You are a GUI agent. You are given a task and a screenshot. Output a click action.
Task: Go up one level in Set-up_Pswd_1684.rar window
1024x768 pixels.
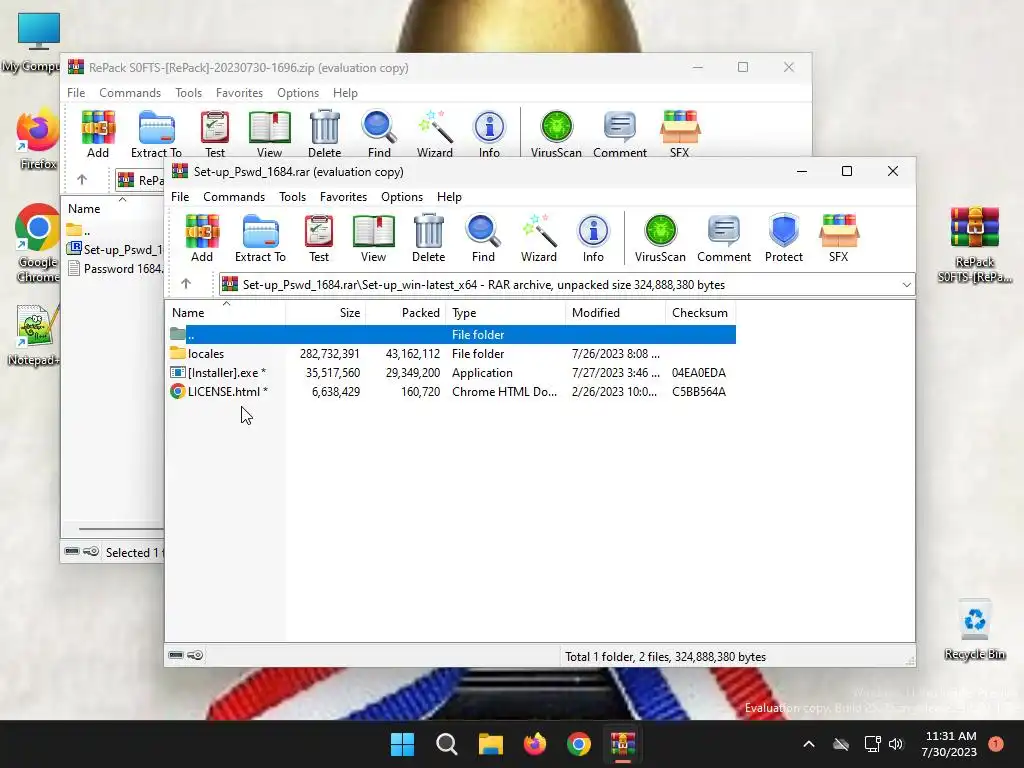click(x=186, y=284)
